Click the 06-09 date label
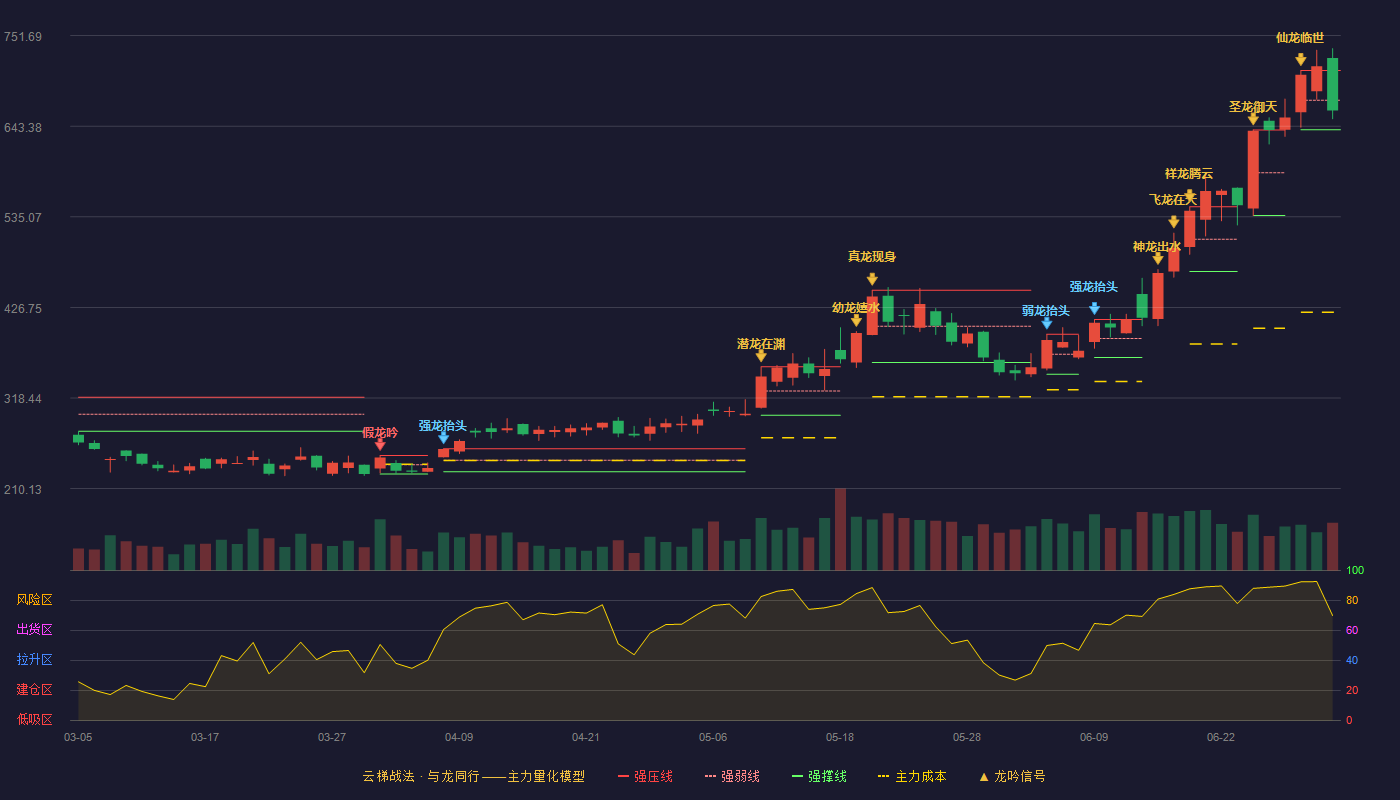Viewport: 1400px width, 800px height. 1094,737
